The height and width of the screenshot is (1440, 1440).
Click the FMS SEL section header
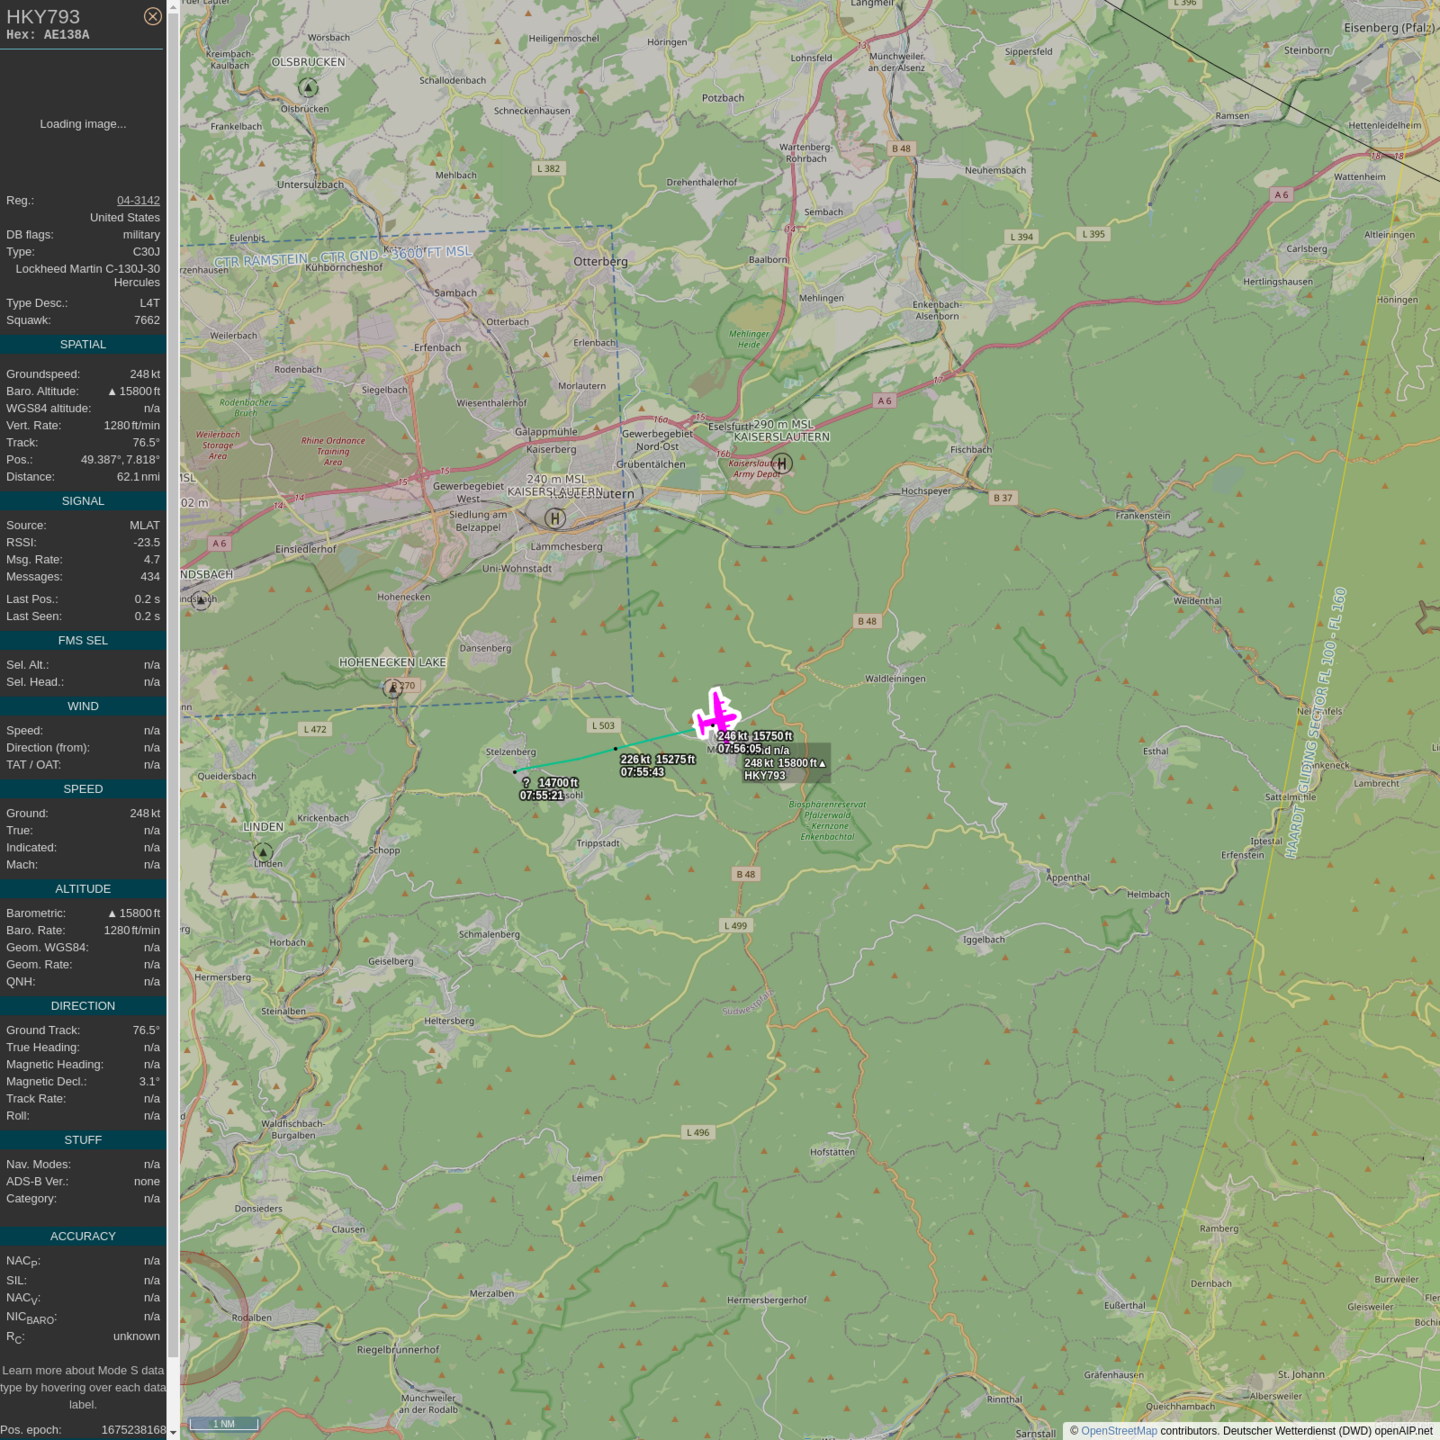pyautogui.click(x=83, y=640)
